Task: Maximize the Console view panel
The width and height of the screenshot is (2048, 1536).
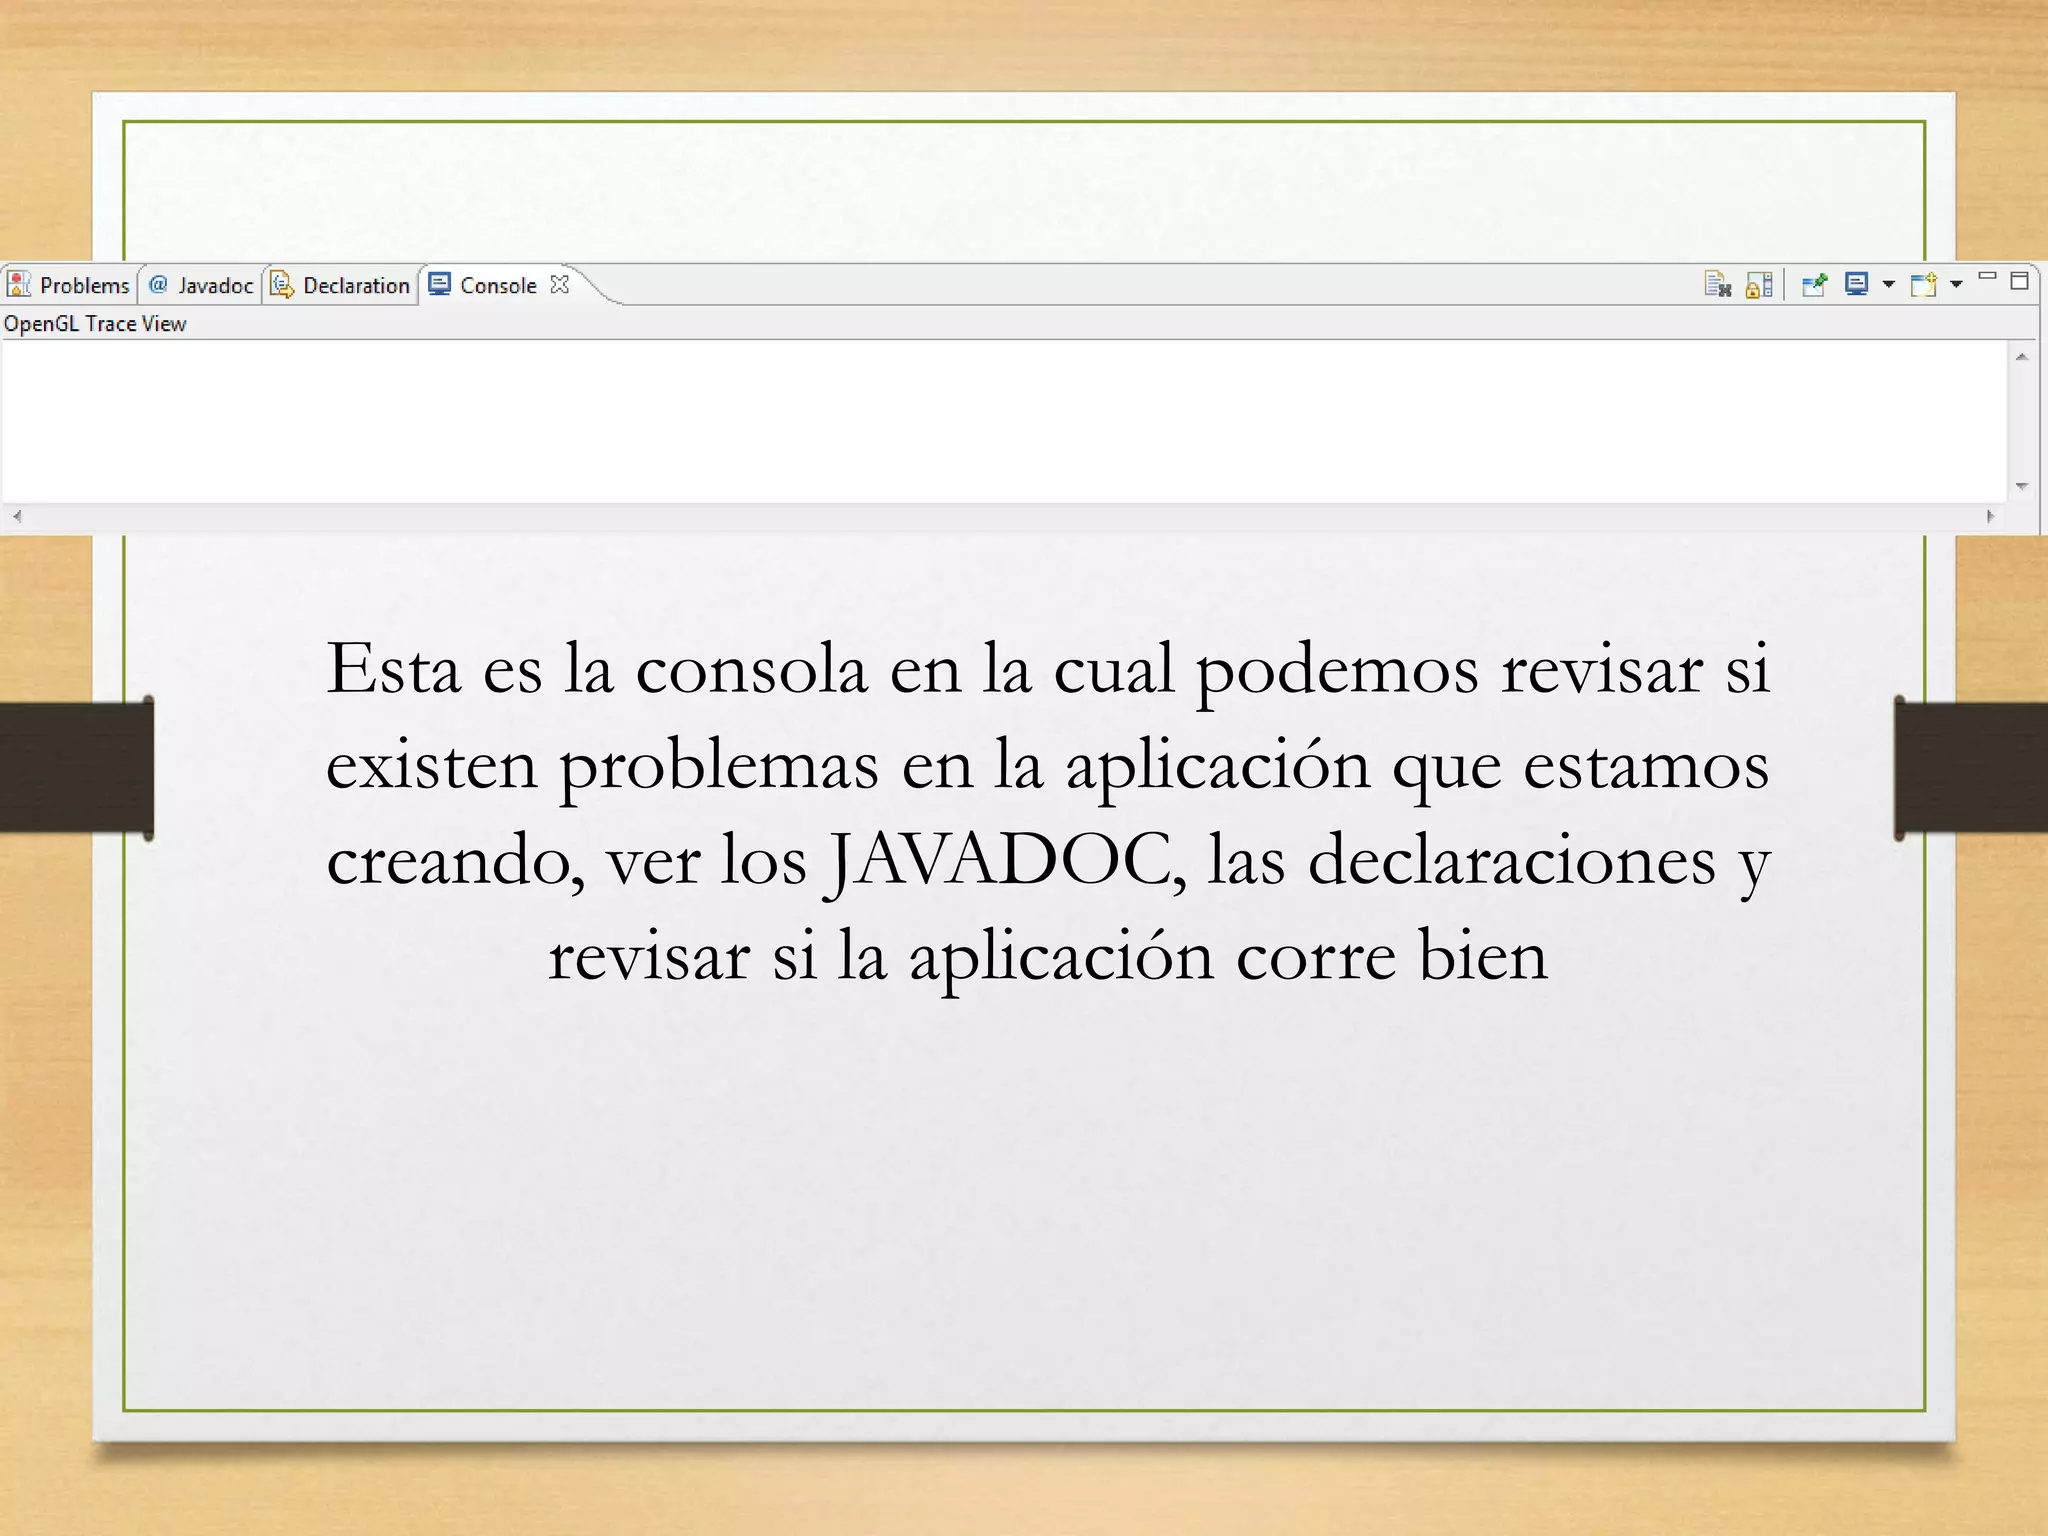Action: coord(2019,281)
